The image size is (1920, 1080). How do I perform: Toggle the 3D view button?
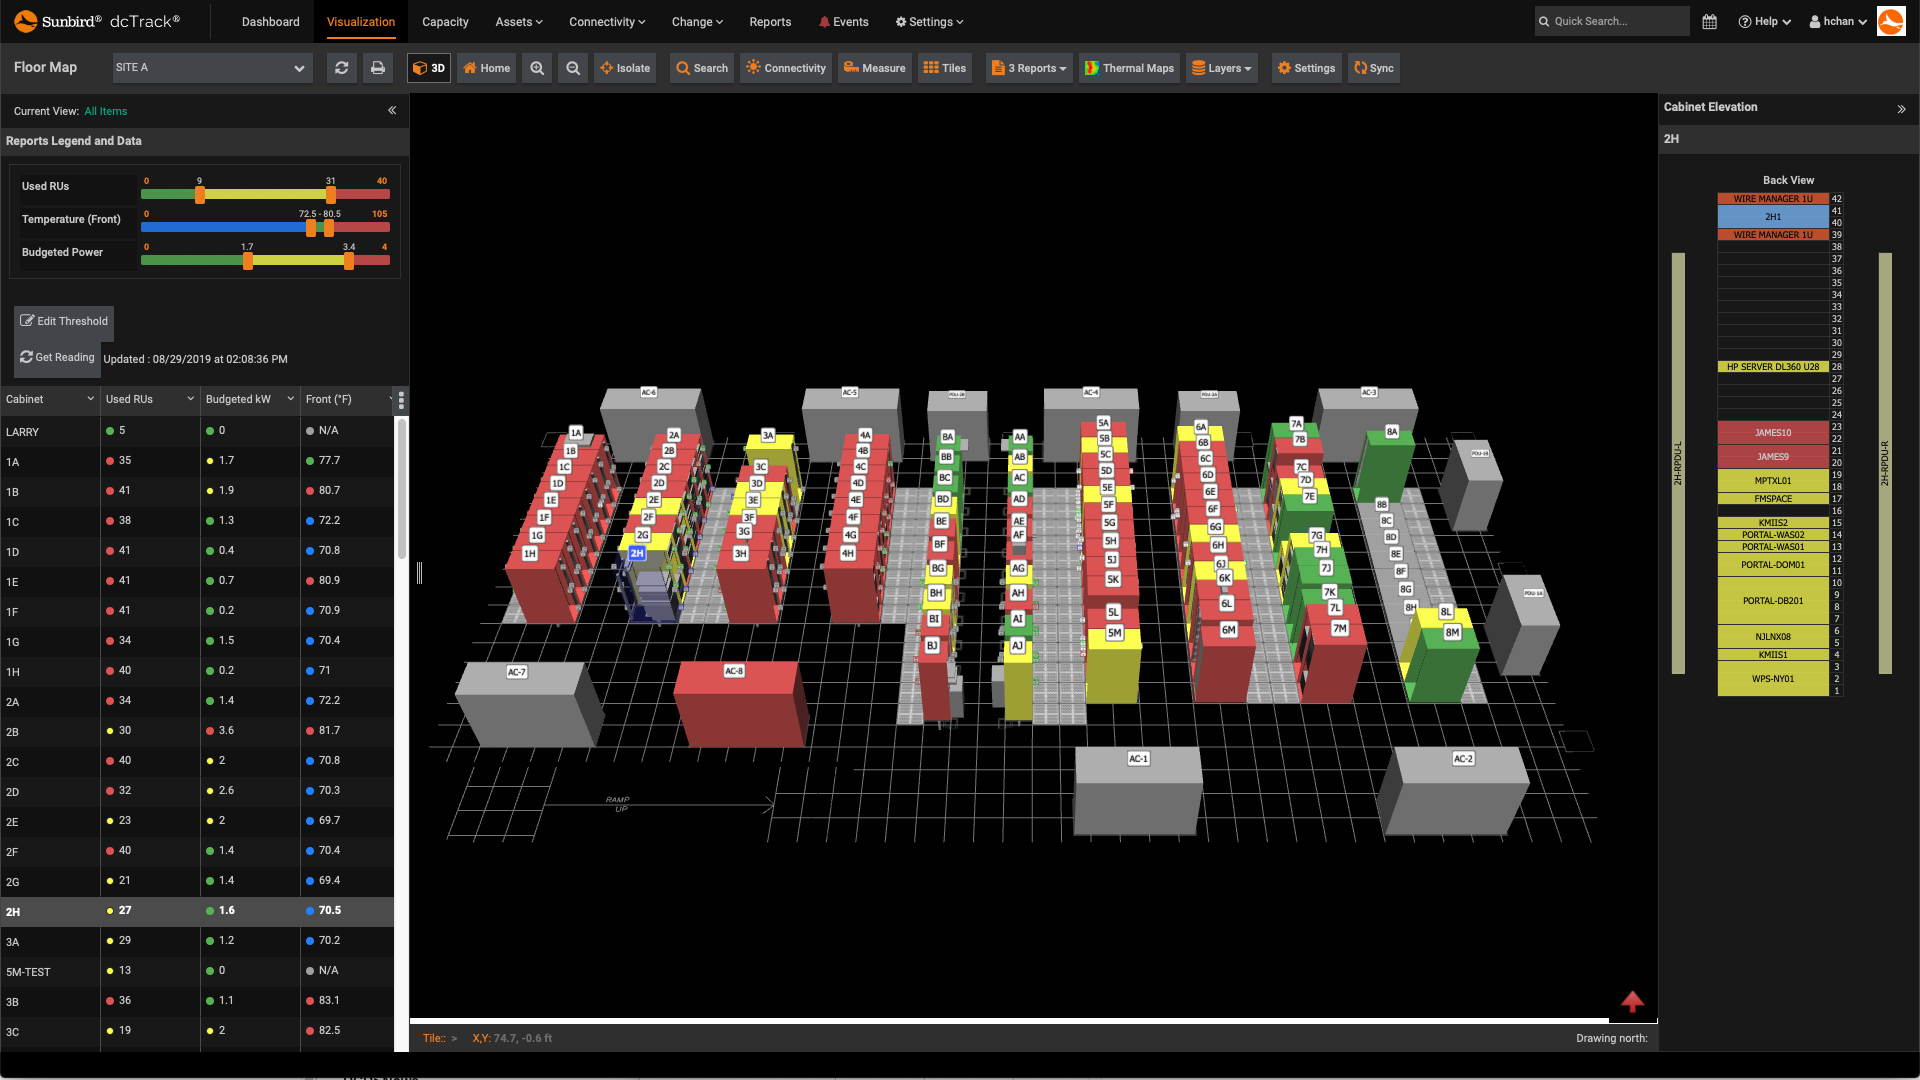(x=429, y=68)
